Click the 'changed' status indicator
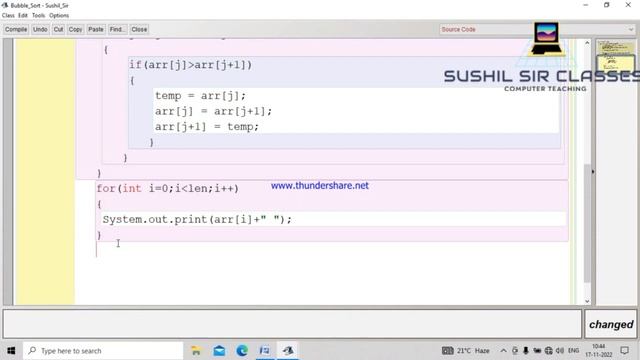Screen dimensions: 640x360 click(611, 324)
